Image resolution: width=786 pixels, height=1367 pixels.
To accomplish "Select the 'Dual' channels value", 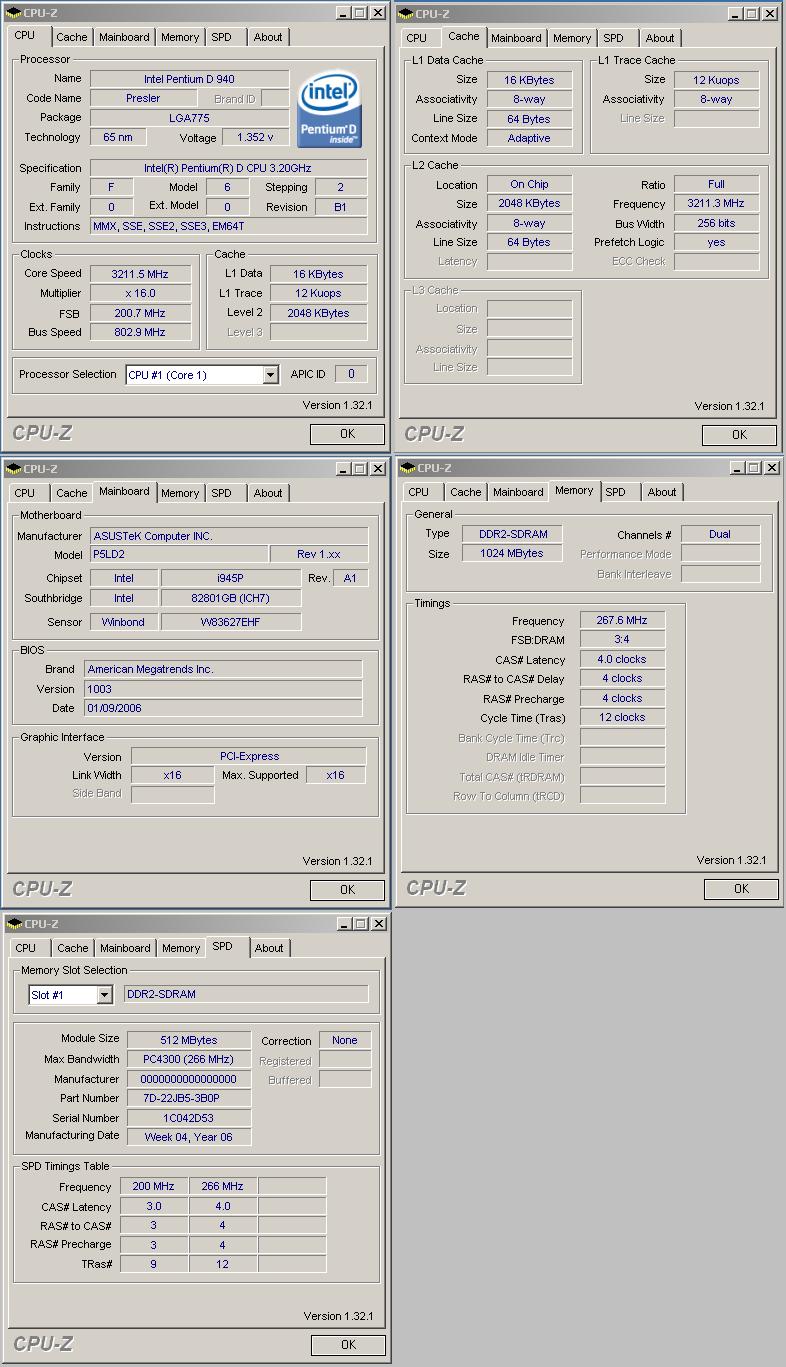I will (720, 534).
